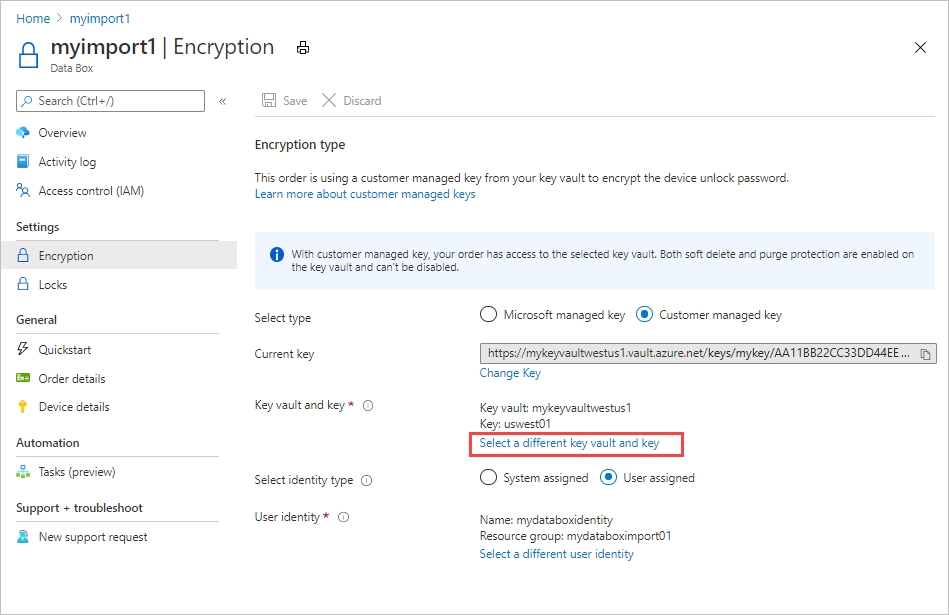This screenshot has height=615, width=949.
Task: Open the Overview menu item
Action: pyautogui.click(x=62, y=133)
